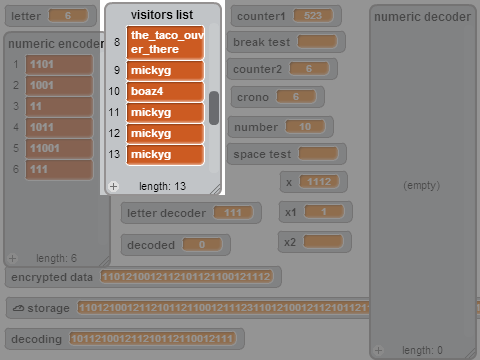Select visitors list item 8 the_taco_ouver_there

tap(165, 42)
